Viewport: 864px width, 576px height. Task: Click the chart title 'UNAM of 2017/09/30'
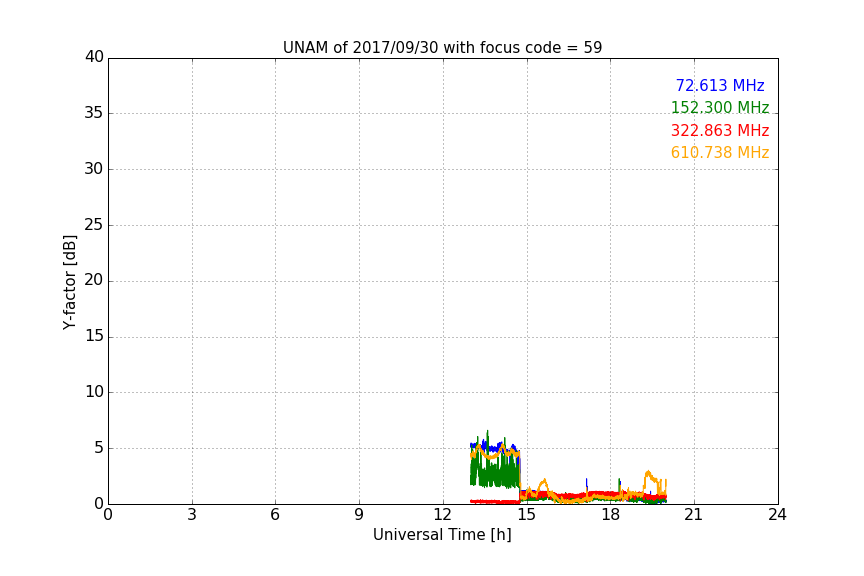pyautogui.click(x=442, y=48)
